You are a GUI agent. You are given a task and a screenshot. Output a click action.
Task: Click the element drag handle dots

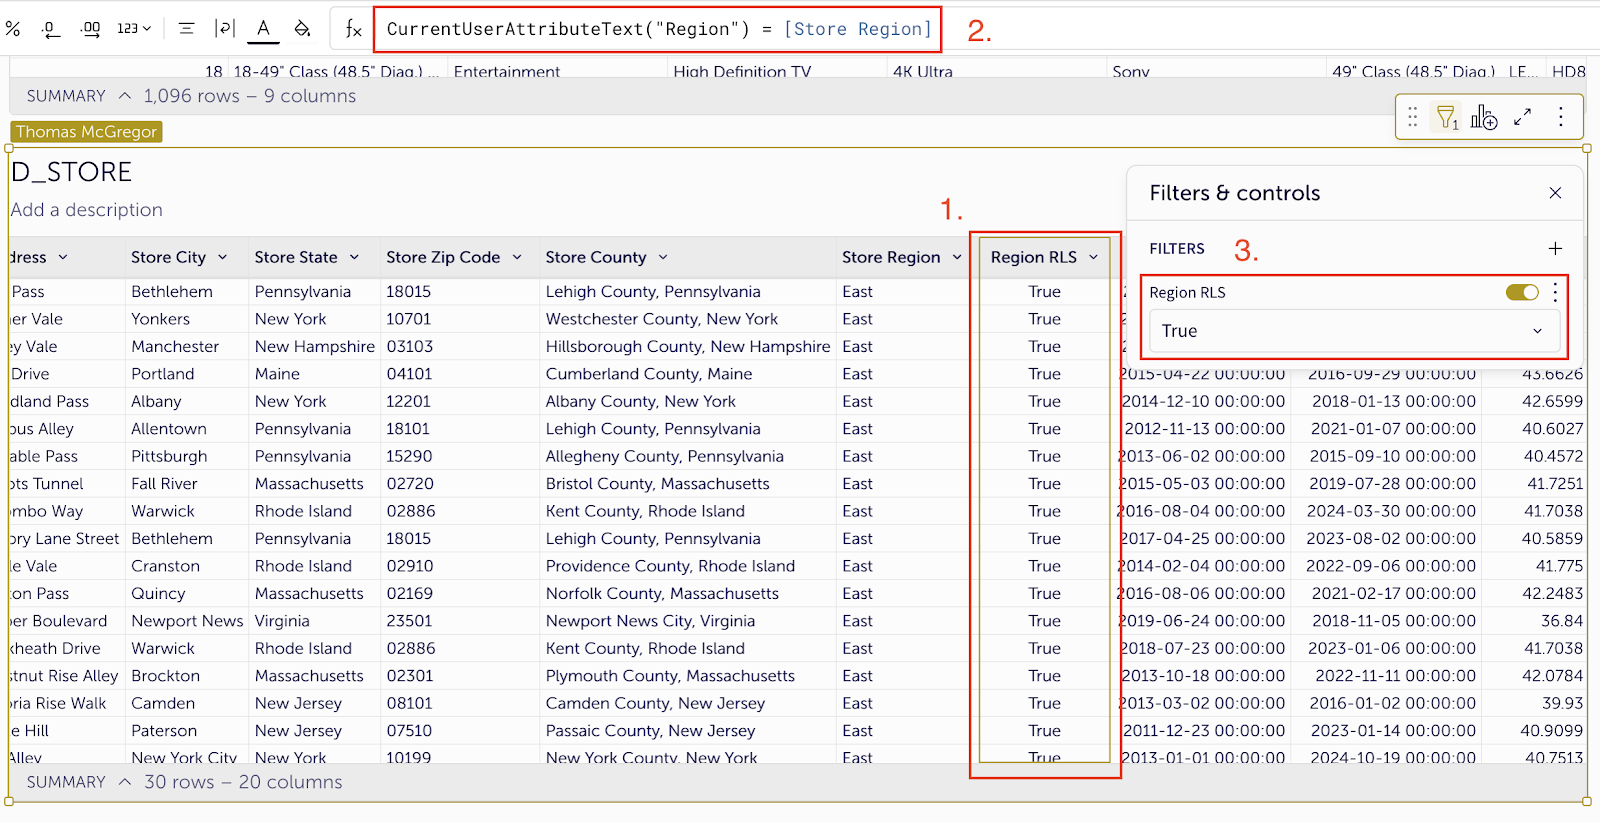click(1413, 118)
